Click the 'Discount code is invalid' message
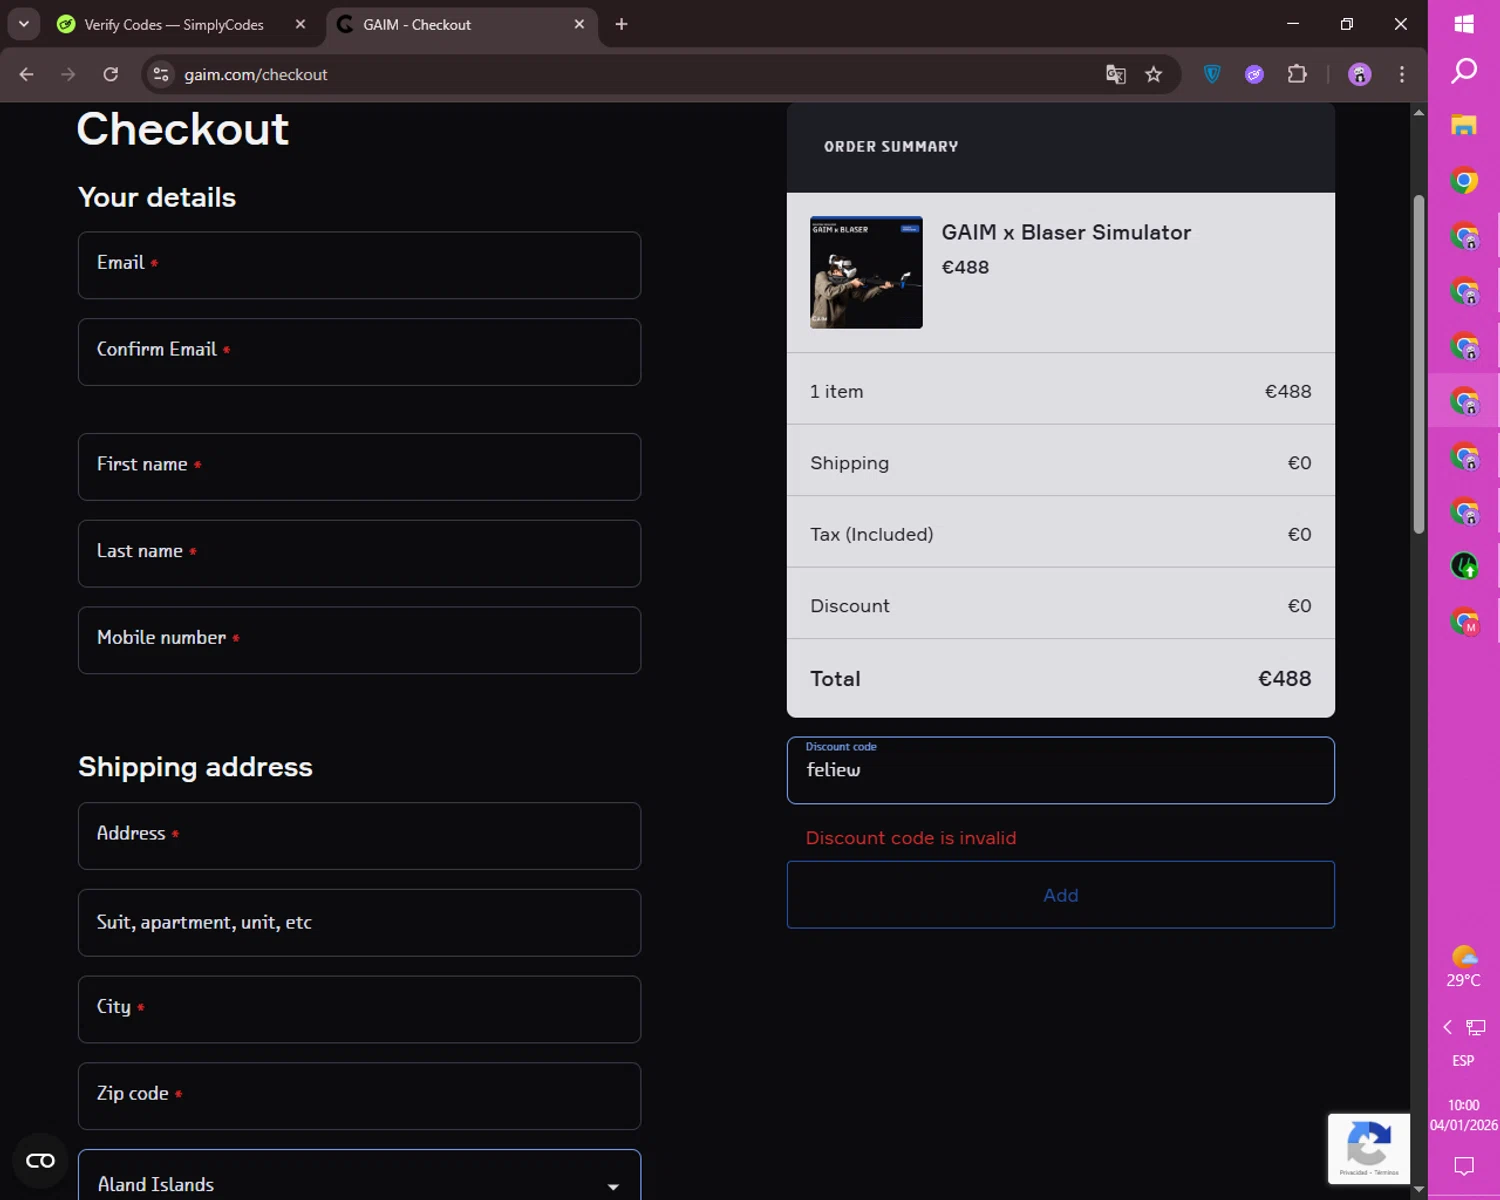The image size is (1500, 1200). (x=911, y=838)
